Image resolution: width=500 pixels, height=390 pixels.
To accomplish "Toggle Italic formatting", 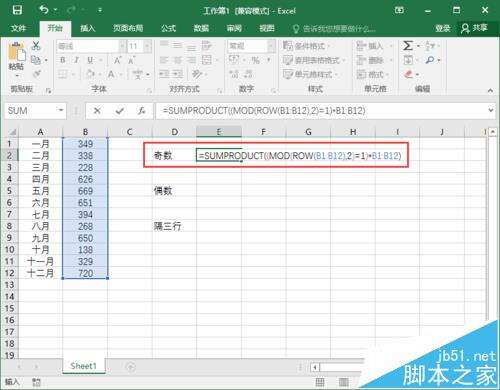I will (x=76, y=60).
